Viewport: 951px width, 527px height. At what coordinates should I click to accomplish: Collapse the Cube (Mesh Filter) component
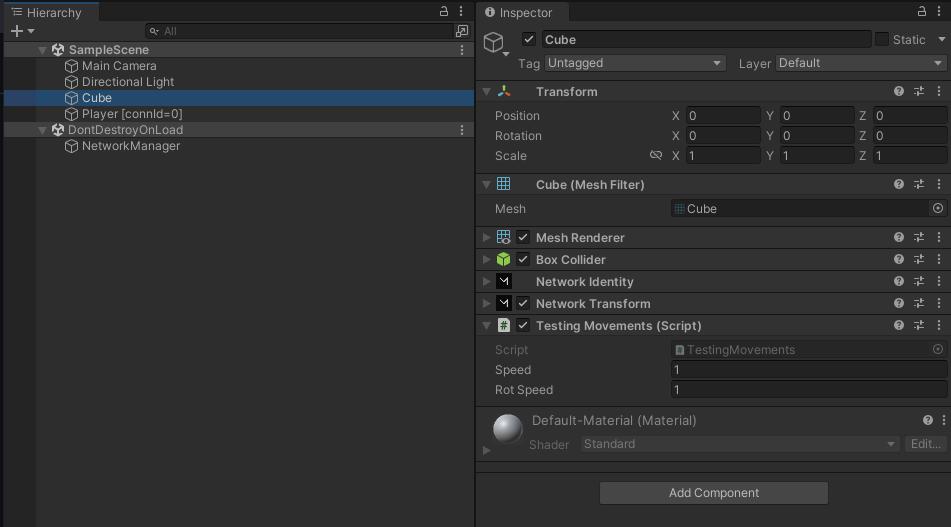point(486,184)
